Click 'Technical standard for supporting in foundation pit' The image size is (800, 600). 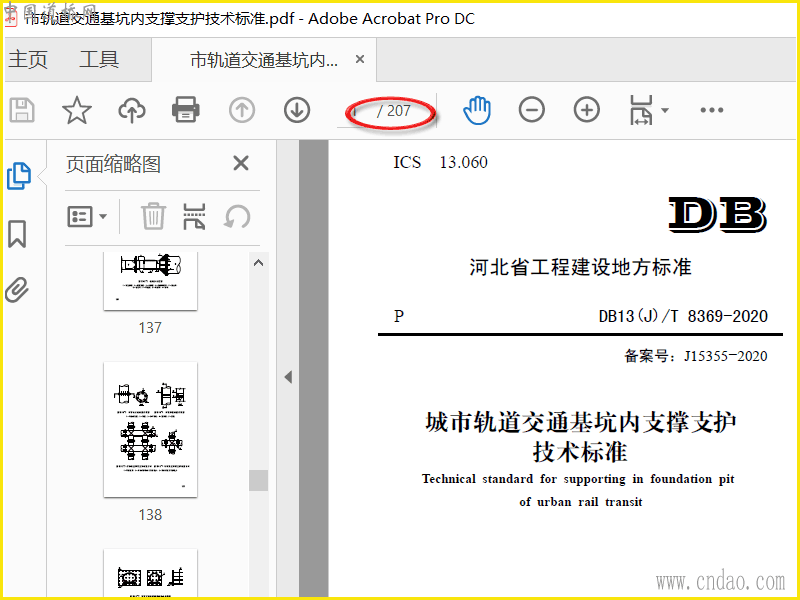[x=578, y=479]
